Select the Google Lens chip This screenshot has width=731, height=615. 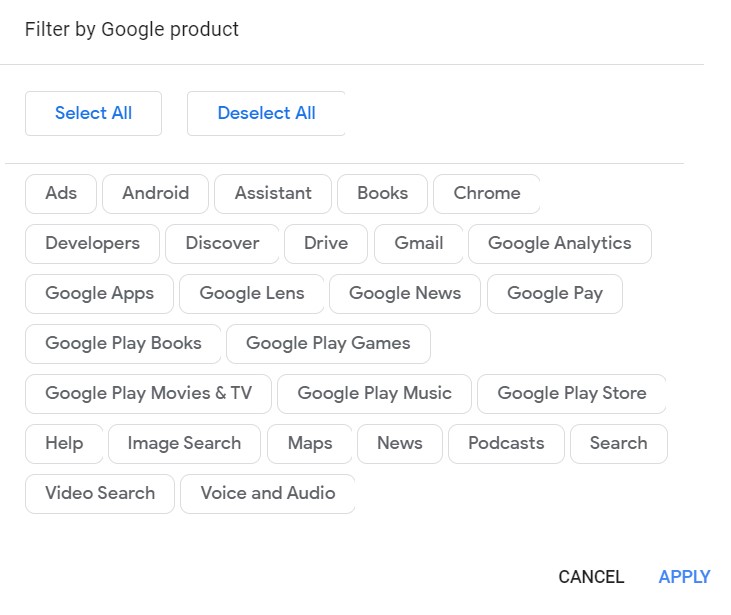pos(252,293)
